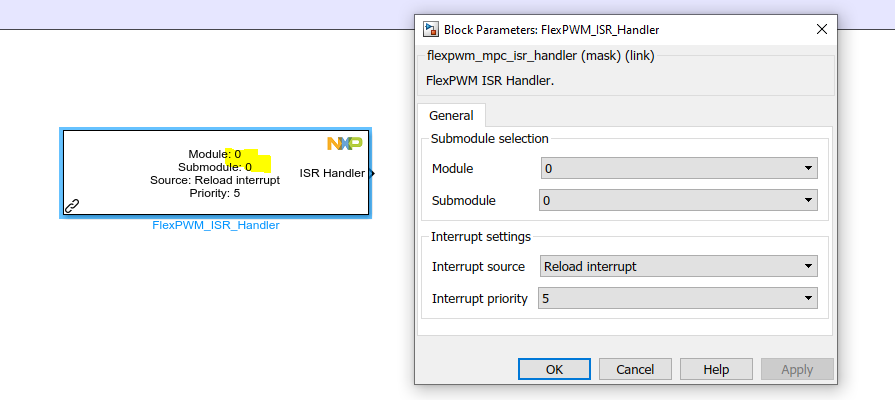The width and height of the screenshot is (895, 400).
Task: Open the Interrupt source dropdown
Action: (678, 266)
